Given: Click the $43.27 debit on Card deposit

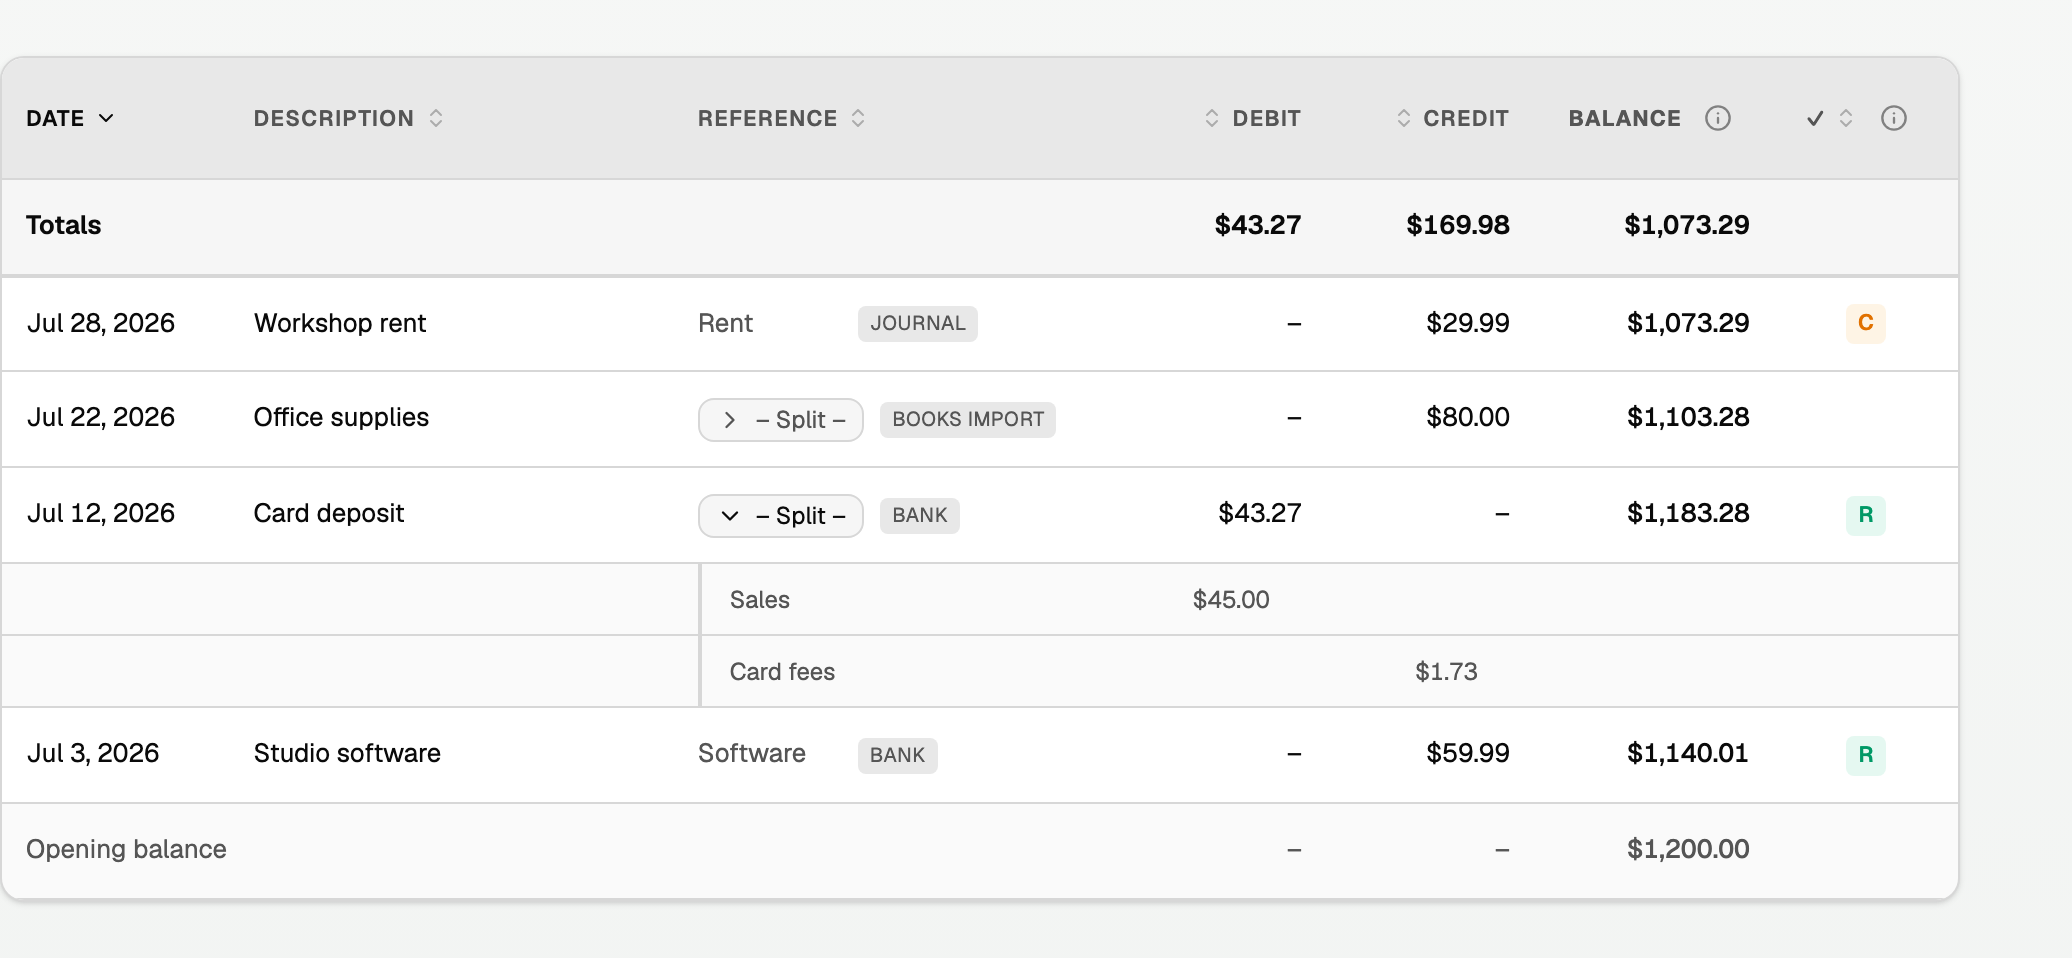Looking at the screenshot, I should 1260,513.
